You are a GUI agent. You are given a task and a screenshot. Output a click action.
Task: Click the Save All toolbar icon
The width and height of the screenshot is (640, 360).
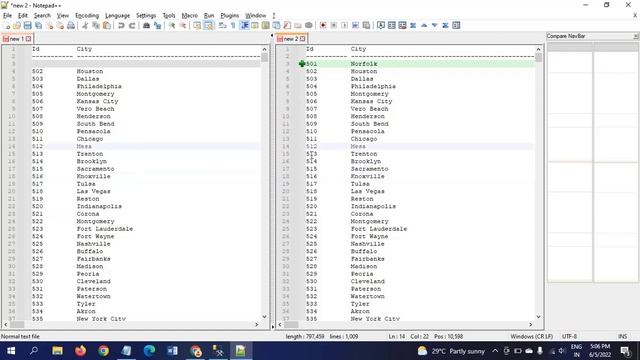click(x=38, y=25)
